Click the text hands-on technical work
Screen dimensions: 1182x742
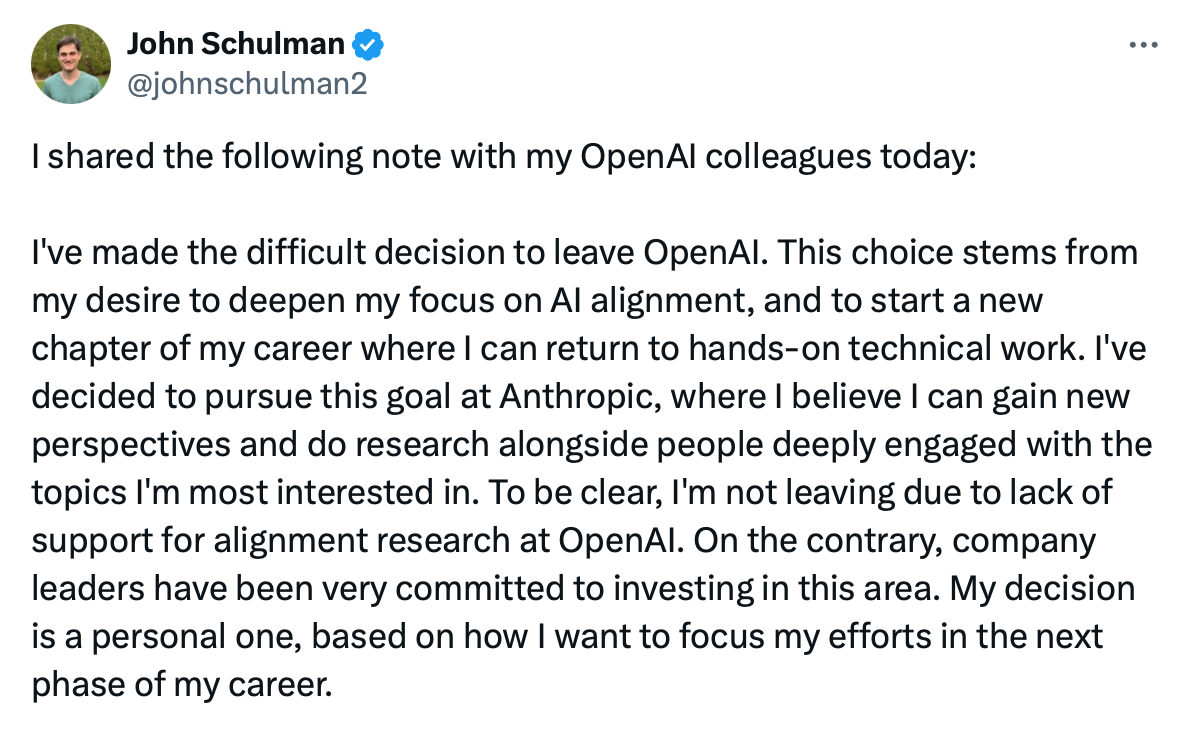pos(885,348)
